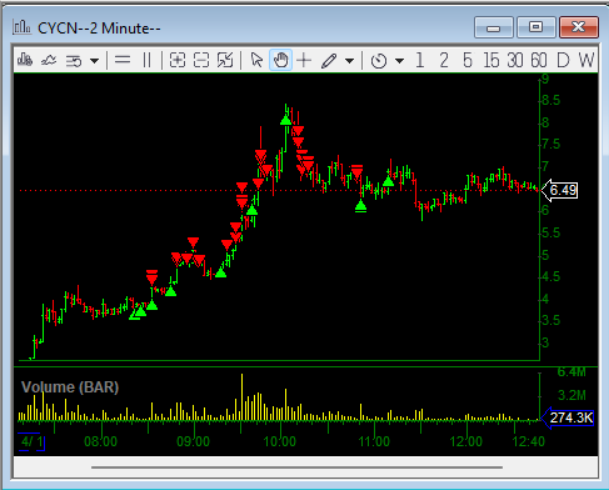The image size is (609, 490).
Task: Click the 12:00 time axis label
Action: pyautogui.click(x=466, y=441)
